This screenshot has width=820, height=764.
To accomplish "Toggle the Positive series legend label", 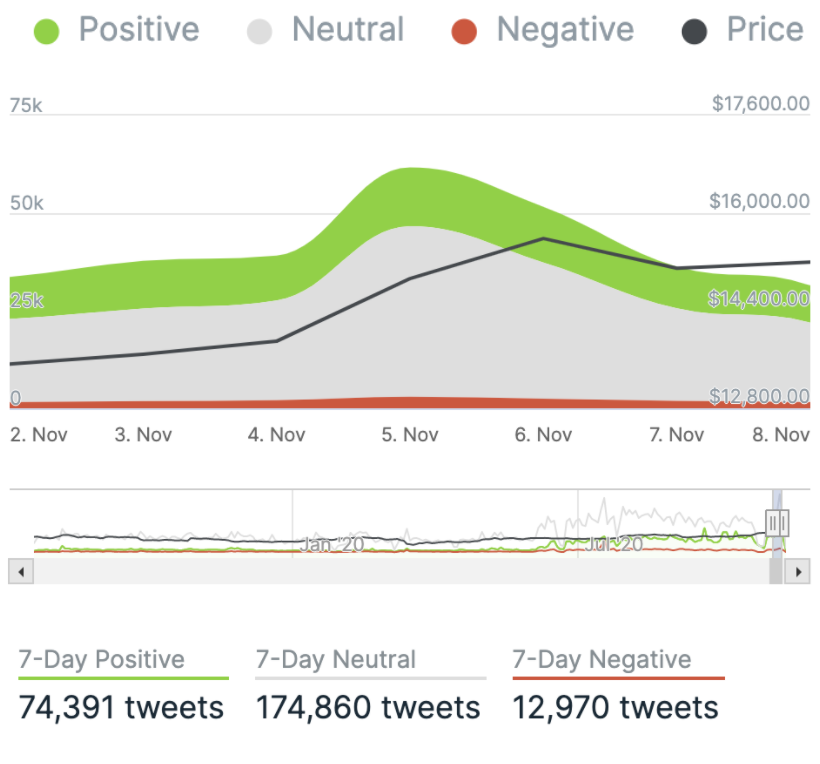I will click(x=139, y=30).
